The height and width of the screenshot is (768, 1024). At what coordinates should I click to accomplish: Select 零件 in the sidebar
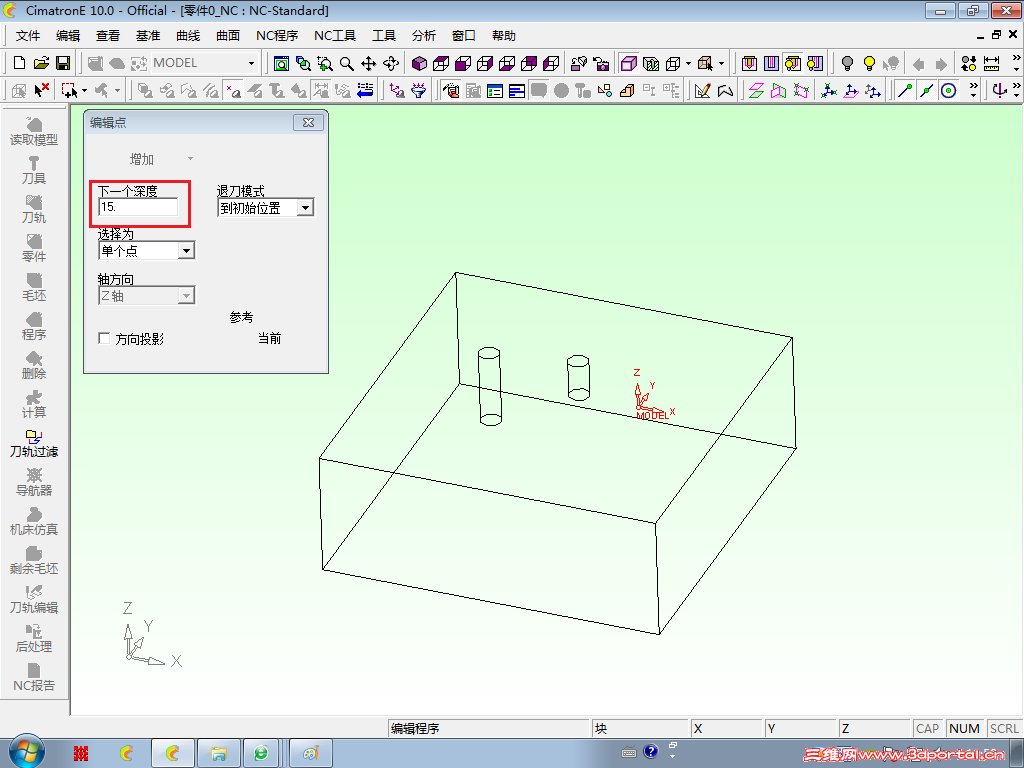[34, 249]
